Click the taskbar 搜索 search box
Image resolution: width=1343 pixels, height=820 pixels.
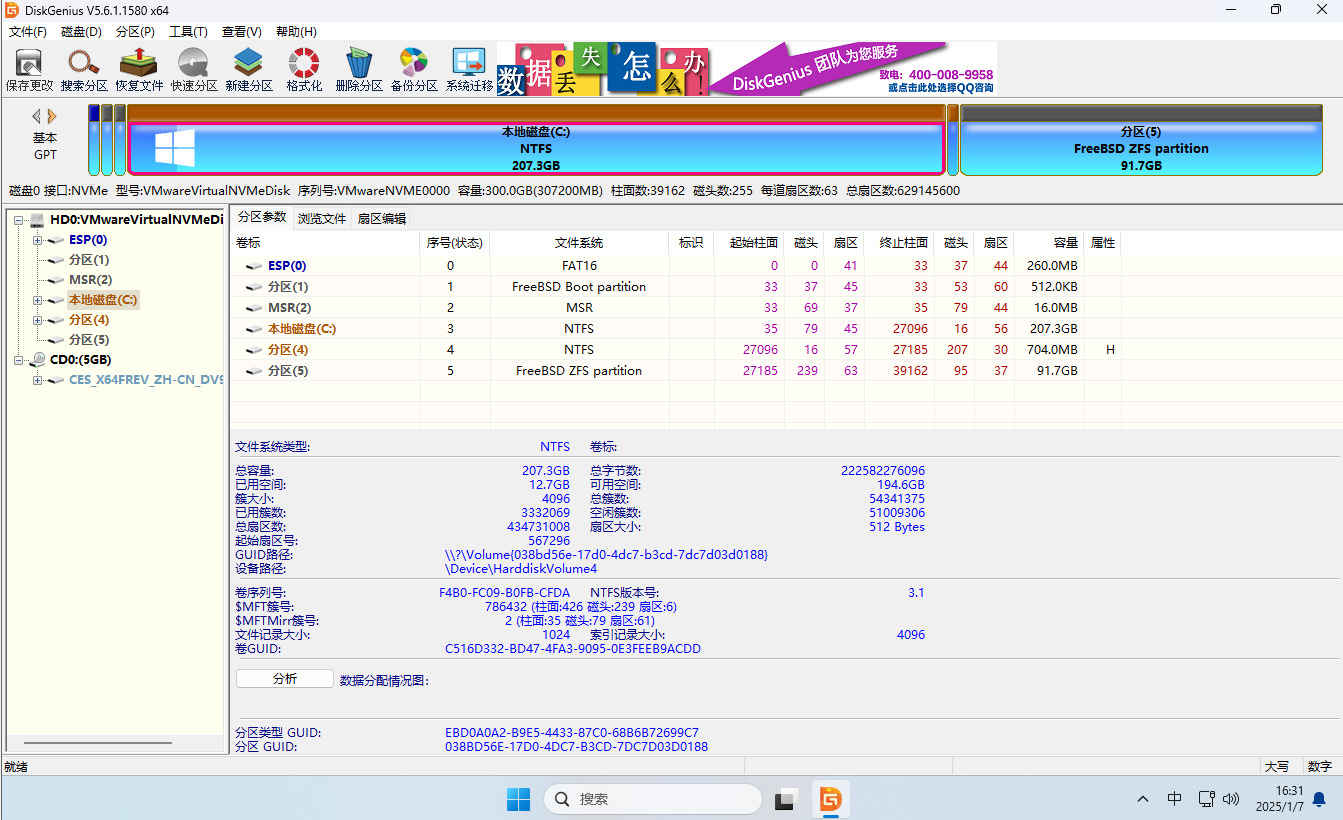tap(653, 799)
